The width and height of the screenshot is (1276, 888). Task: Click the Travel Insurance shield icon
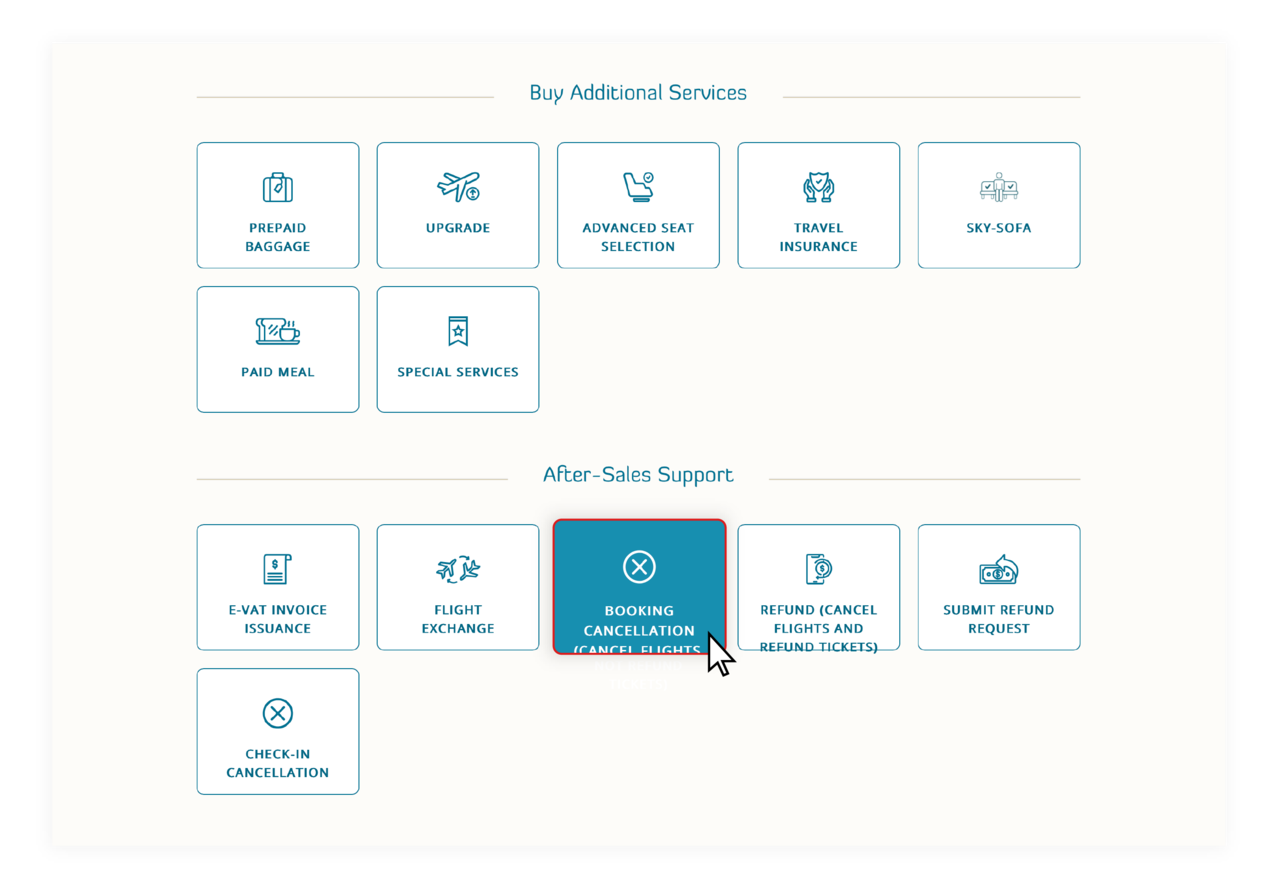(818, 187)
